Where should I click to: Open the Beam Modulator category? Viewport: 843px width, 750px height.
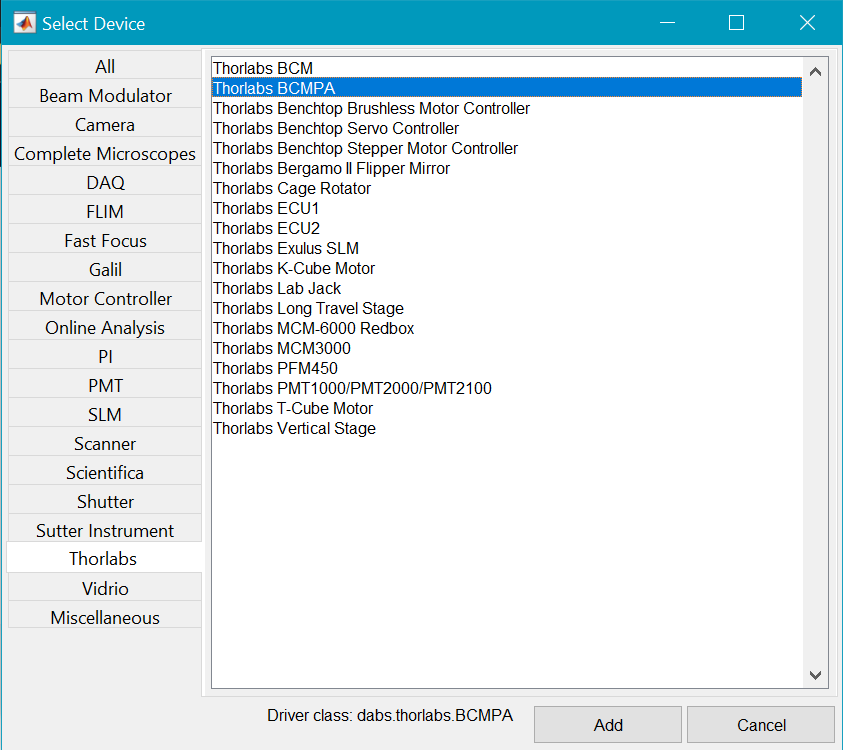click(x=105, y=96)
